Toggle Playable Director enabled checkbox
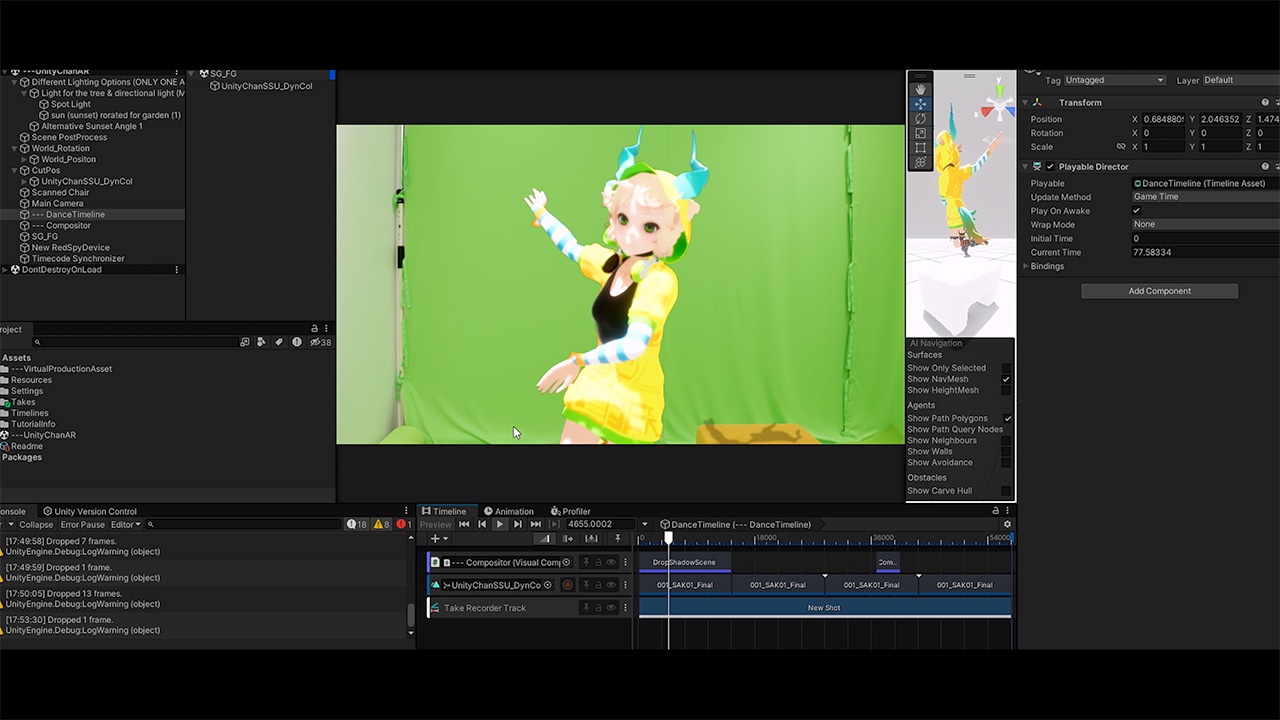Screen dimensions: 1280x720 coord(1050,167)
